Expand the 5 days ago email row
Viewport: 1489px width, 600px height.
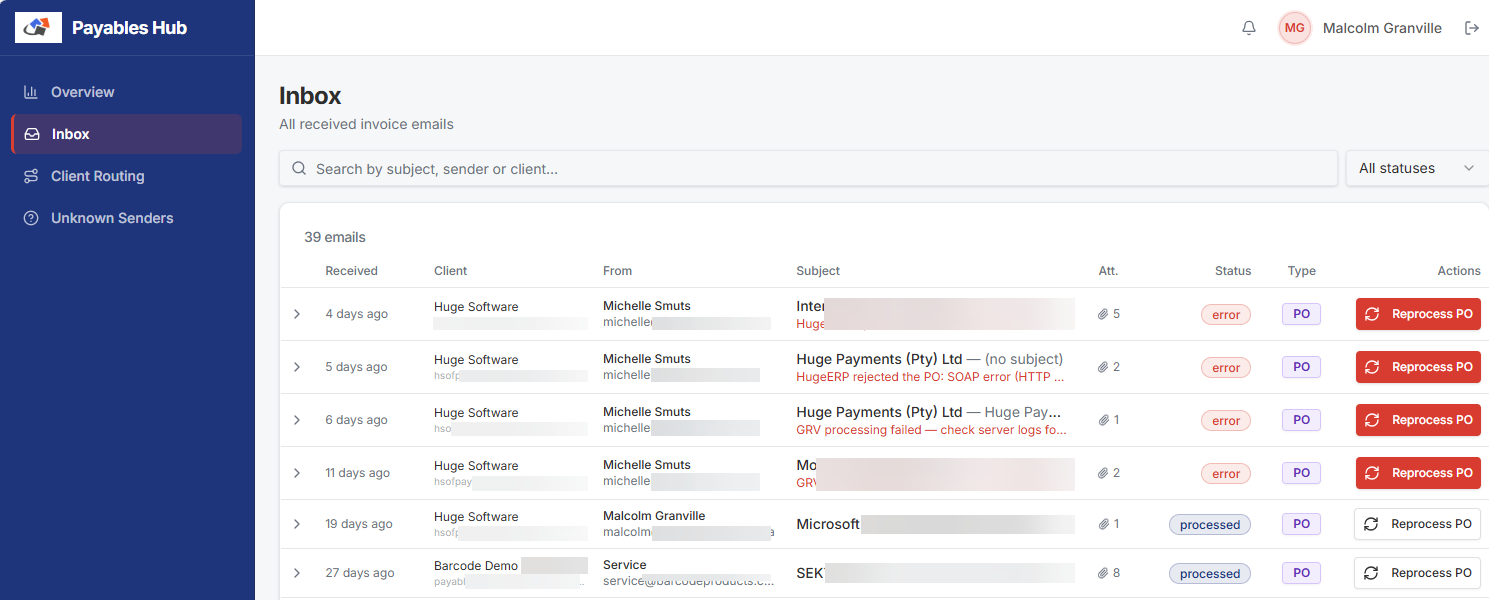tap(297, 367)
